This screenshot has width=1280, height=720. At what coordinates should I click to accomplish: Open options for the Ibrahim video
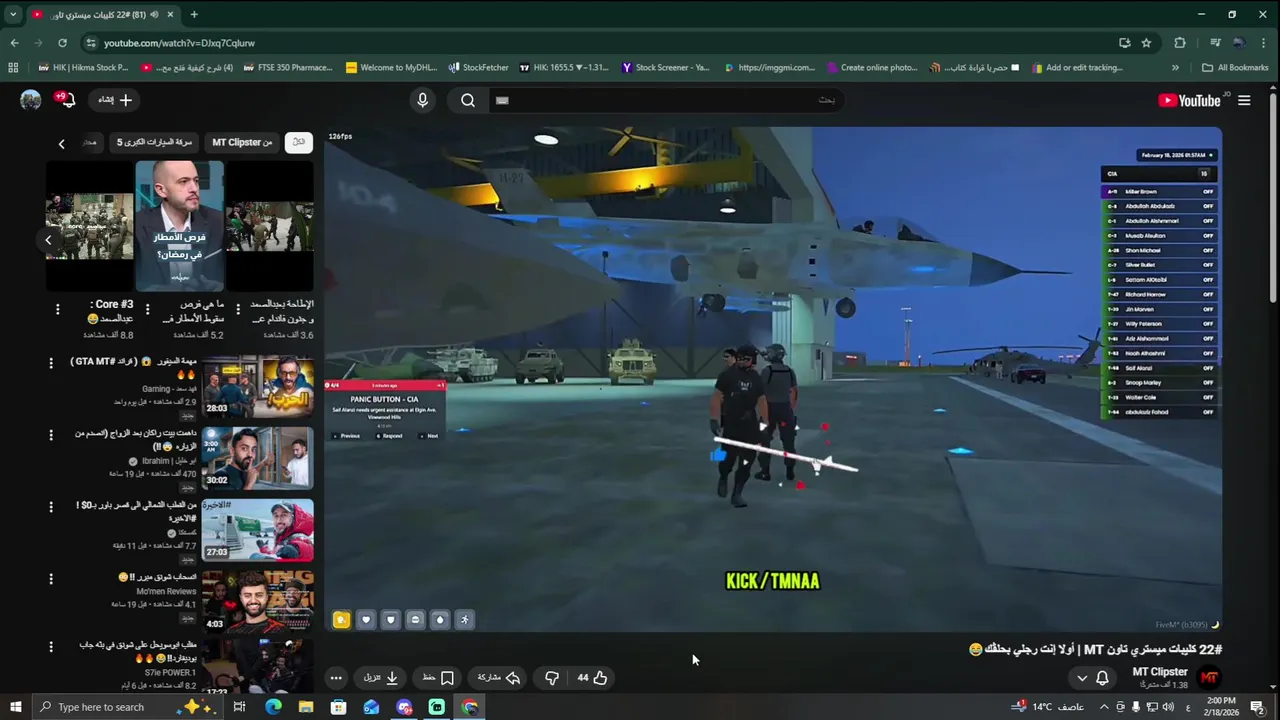(x=51, y=435)
